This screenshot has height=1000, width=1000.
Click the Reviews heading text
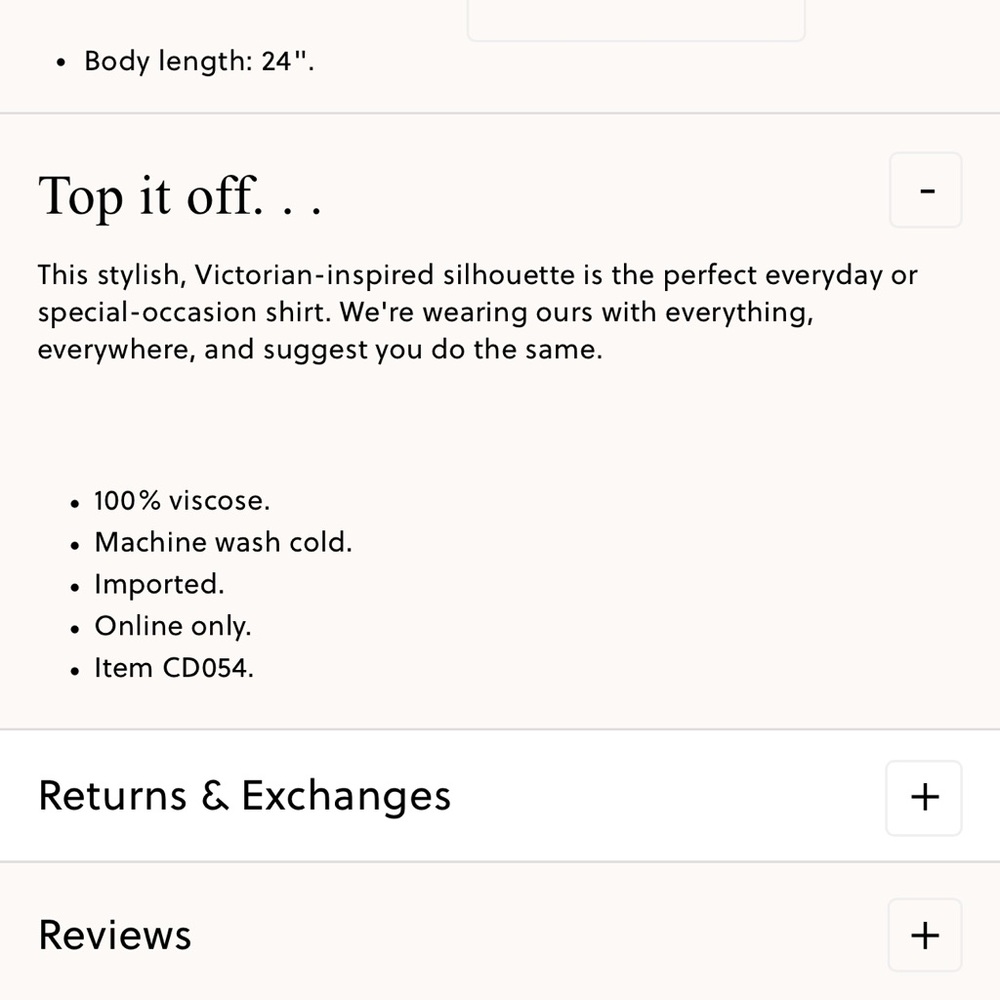[115, 935]
